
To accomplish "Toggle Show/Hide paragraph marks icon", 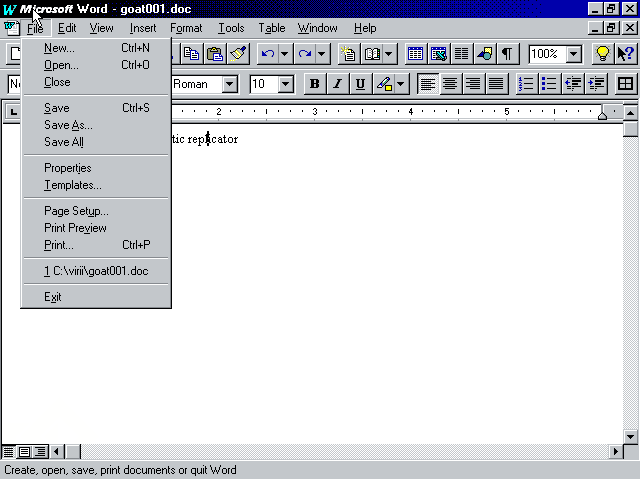I will pos(507,54).
